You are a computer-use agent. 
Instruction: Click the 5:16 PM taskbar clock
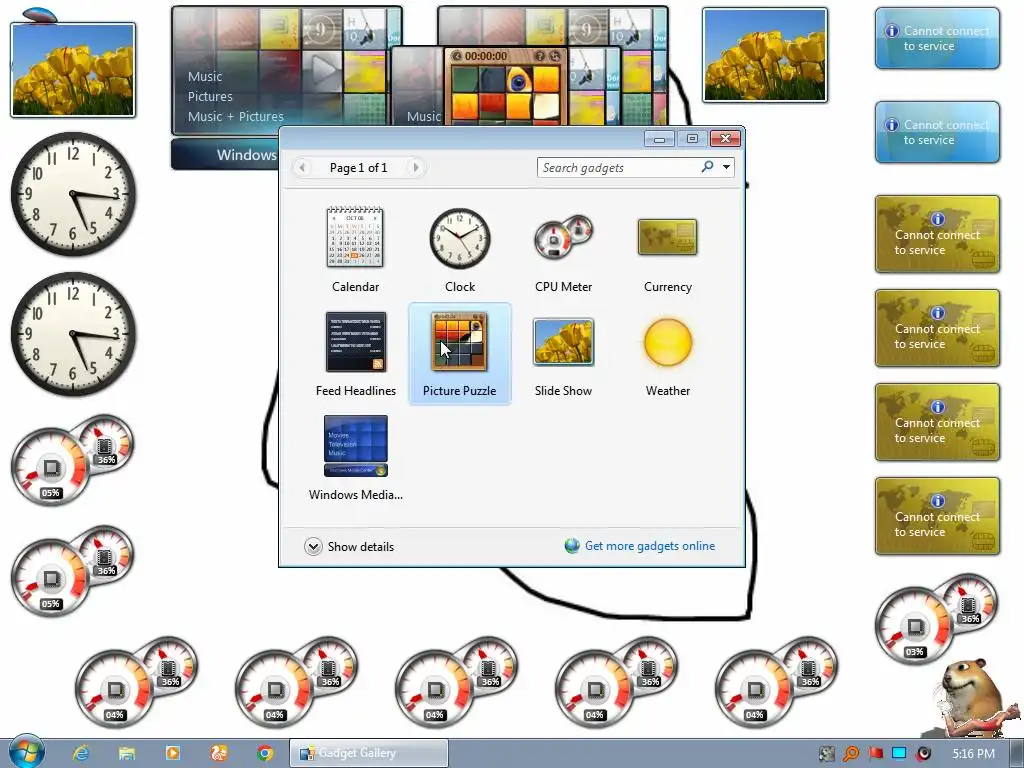[x=973, y=754]
